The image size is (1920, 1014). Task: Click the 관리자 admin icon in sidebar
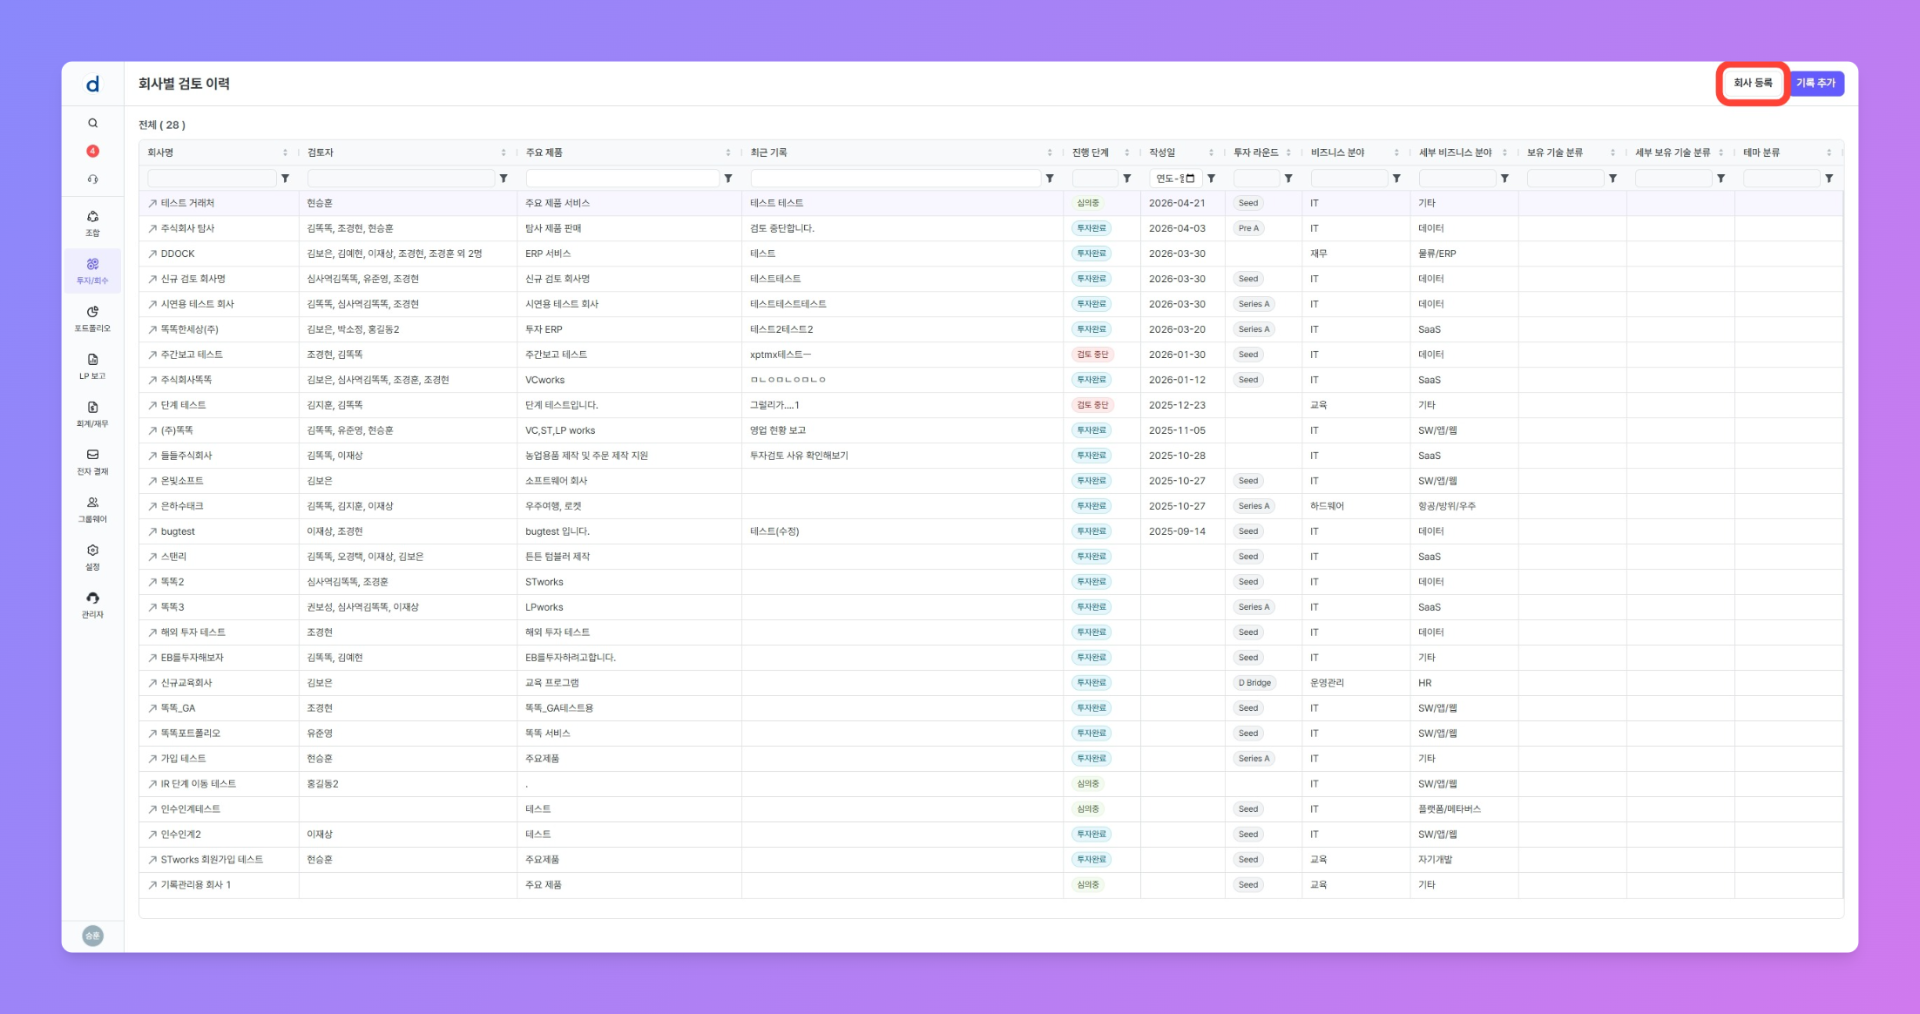tap(92, 604)
